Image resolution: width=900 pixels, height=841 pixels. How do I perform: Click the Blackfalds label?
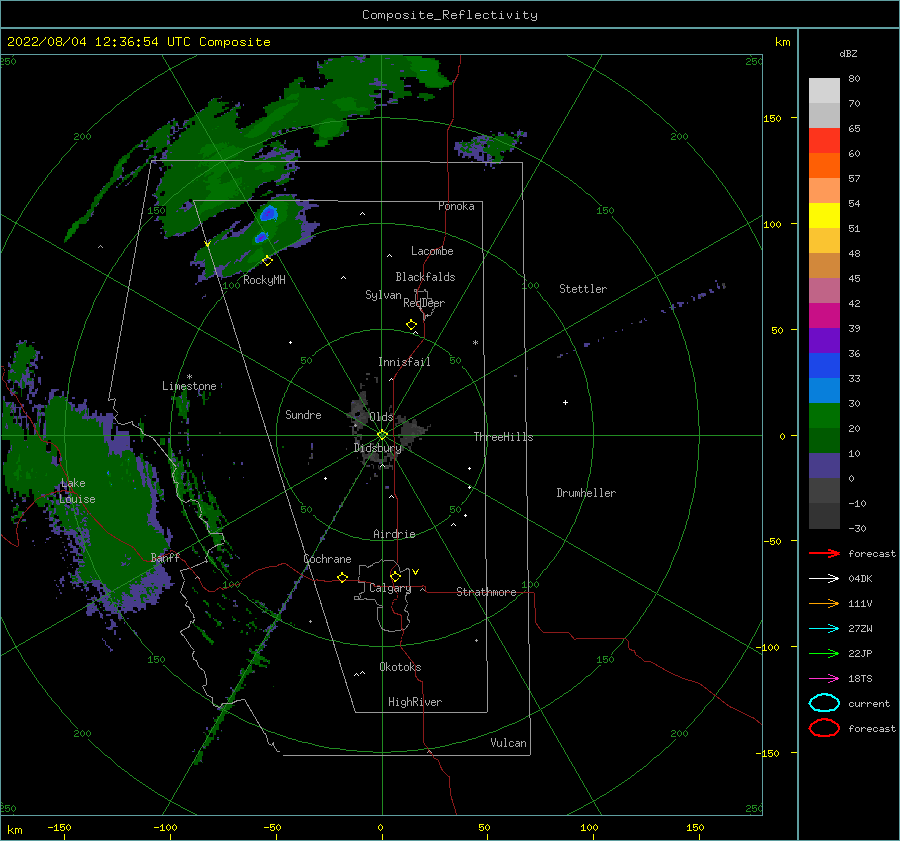(x=425, y=277)
